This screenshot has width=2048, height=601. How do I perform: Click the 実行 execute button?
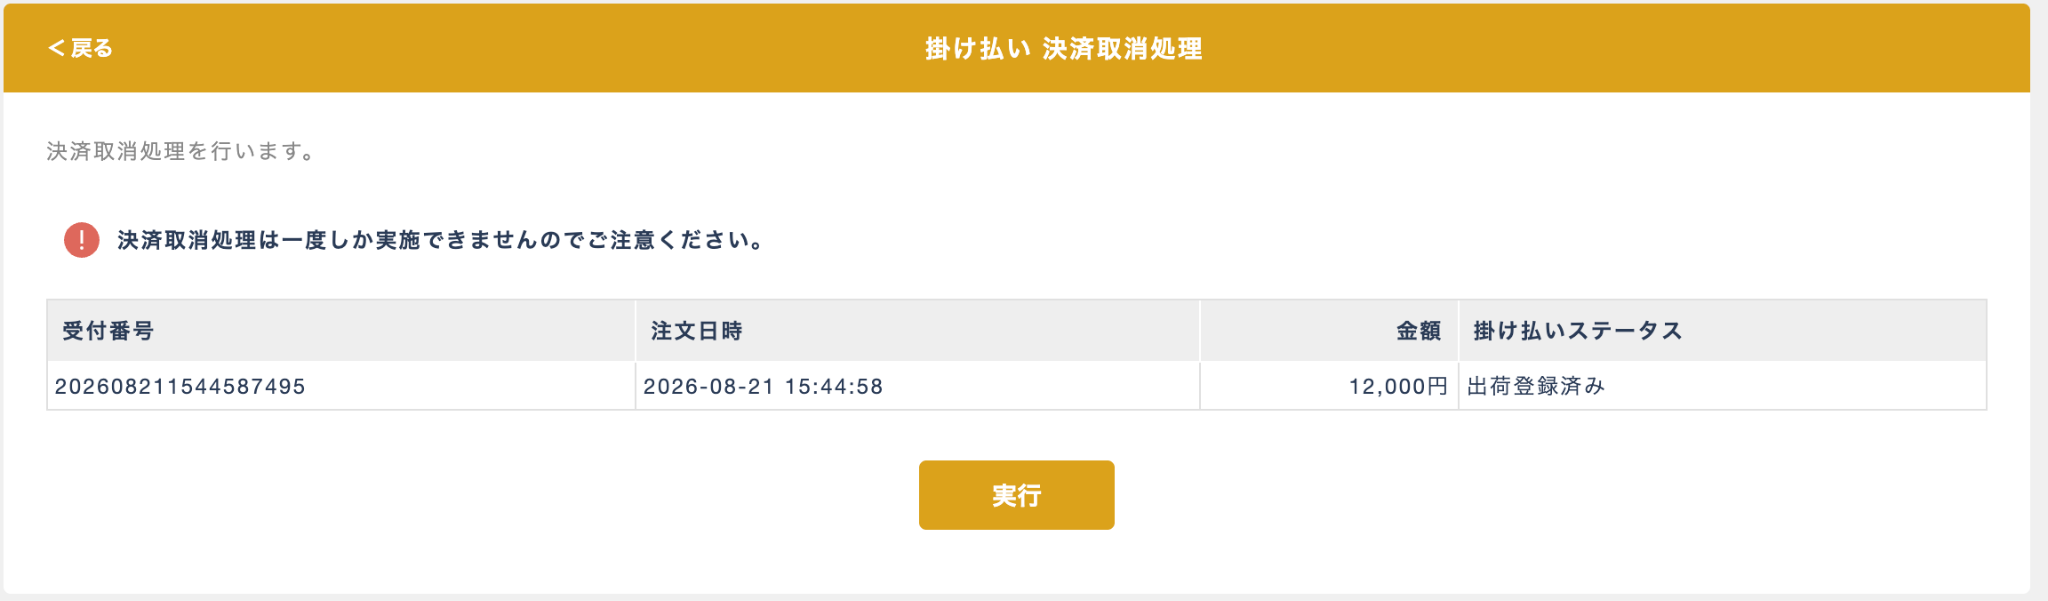pyautogui.click(x=1016, y=495)
